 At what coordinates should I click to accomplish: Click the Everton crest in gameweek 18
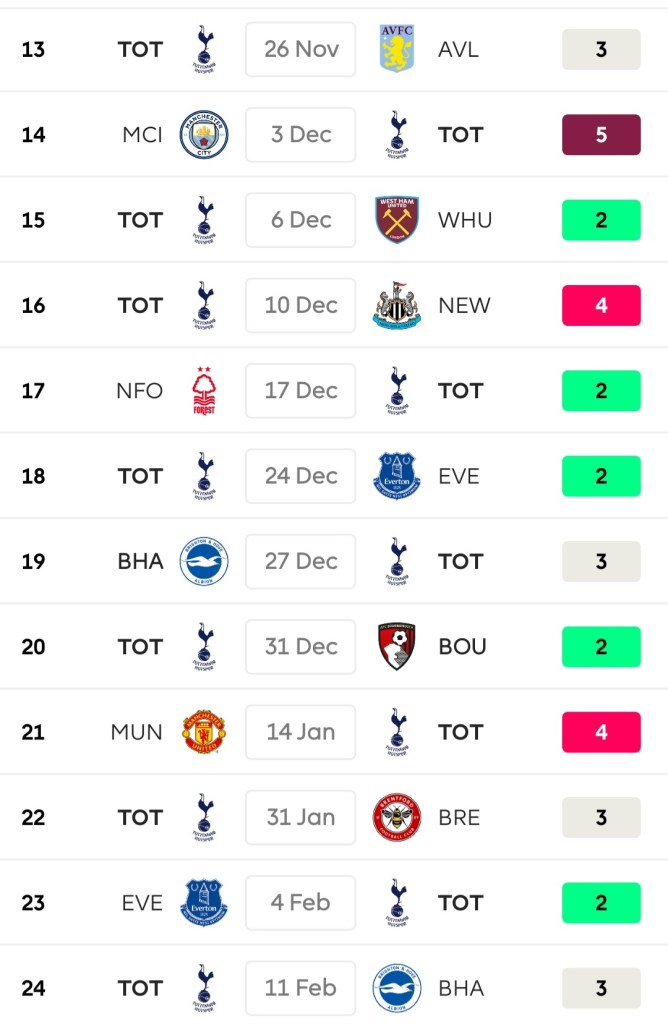click(x=397, y=476)
